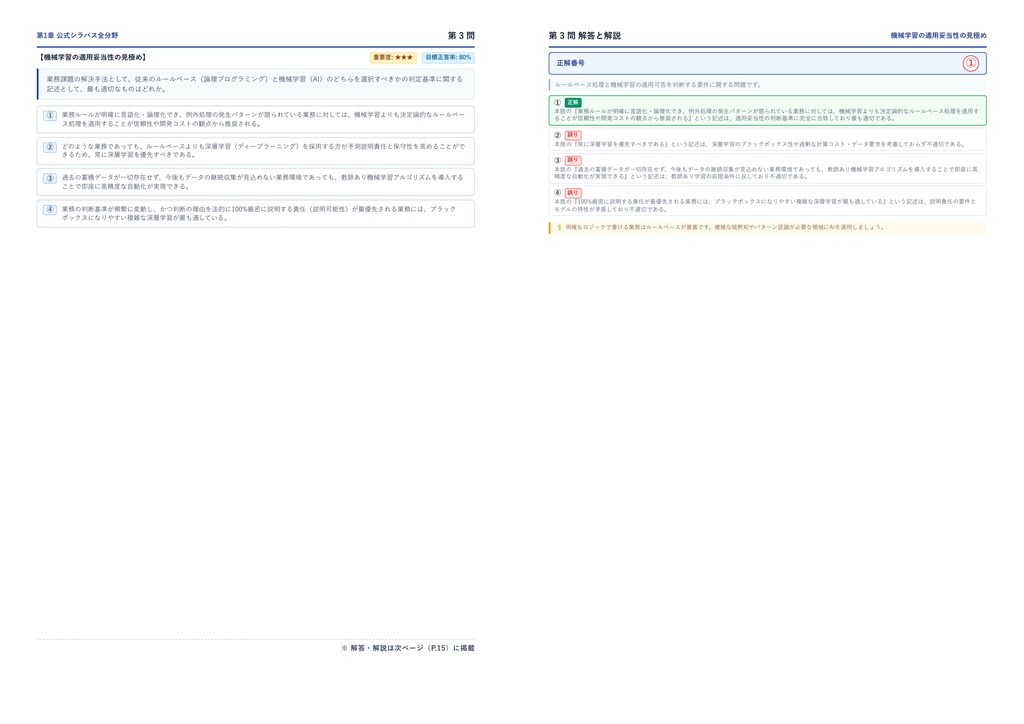
Task: Click explanation text starting 本肢の『業務ルールが明確に
Action: coord(767,115)
